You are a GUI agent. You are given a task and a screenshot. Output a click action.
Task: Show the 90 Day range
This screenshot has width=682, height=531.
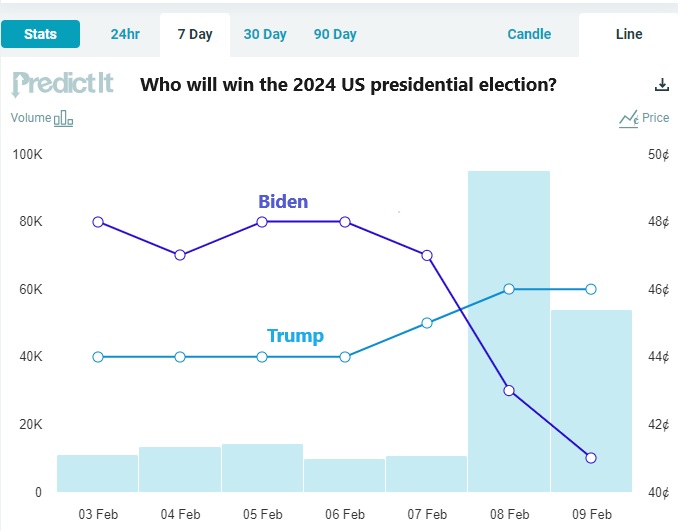(335, 34)
